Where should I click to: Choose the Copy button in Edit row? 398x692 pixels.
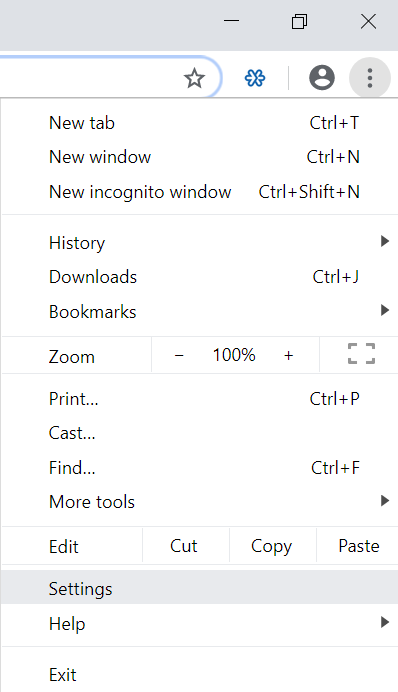(272, 546)
